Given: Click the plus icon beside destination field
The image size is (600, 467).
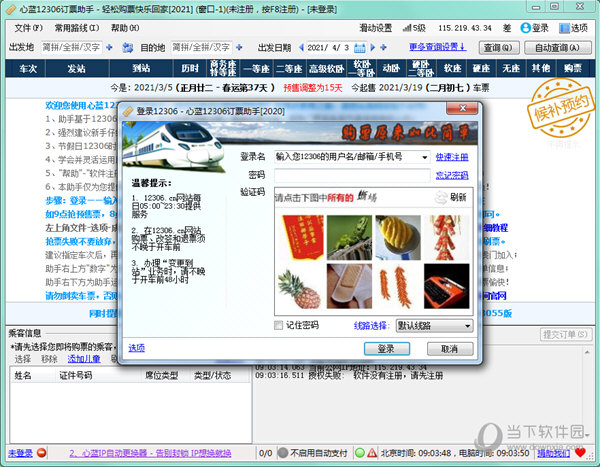Looking at the screenshot, I should tap(239, 47).
